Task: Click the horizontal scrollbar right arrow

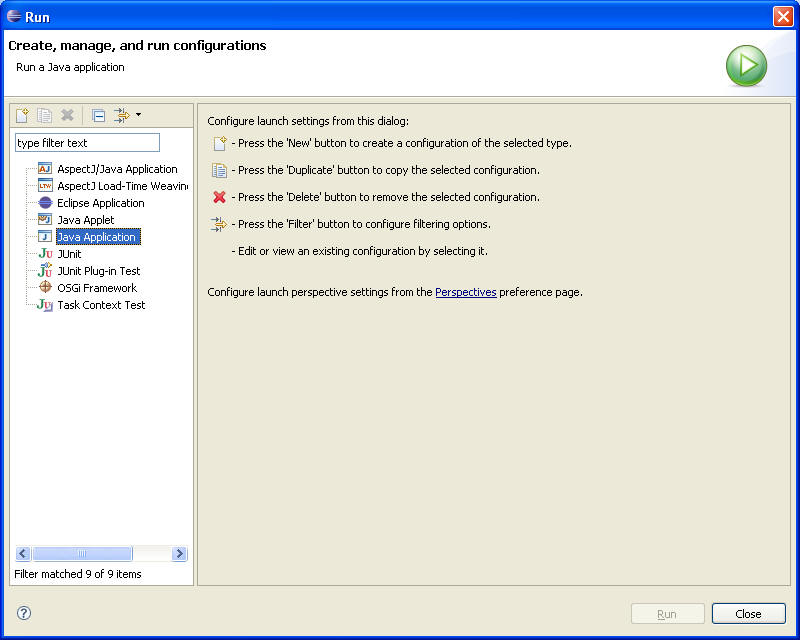Action: point(179,554)
